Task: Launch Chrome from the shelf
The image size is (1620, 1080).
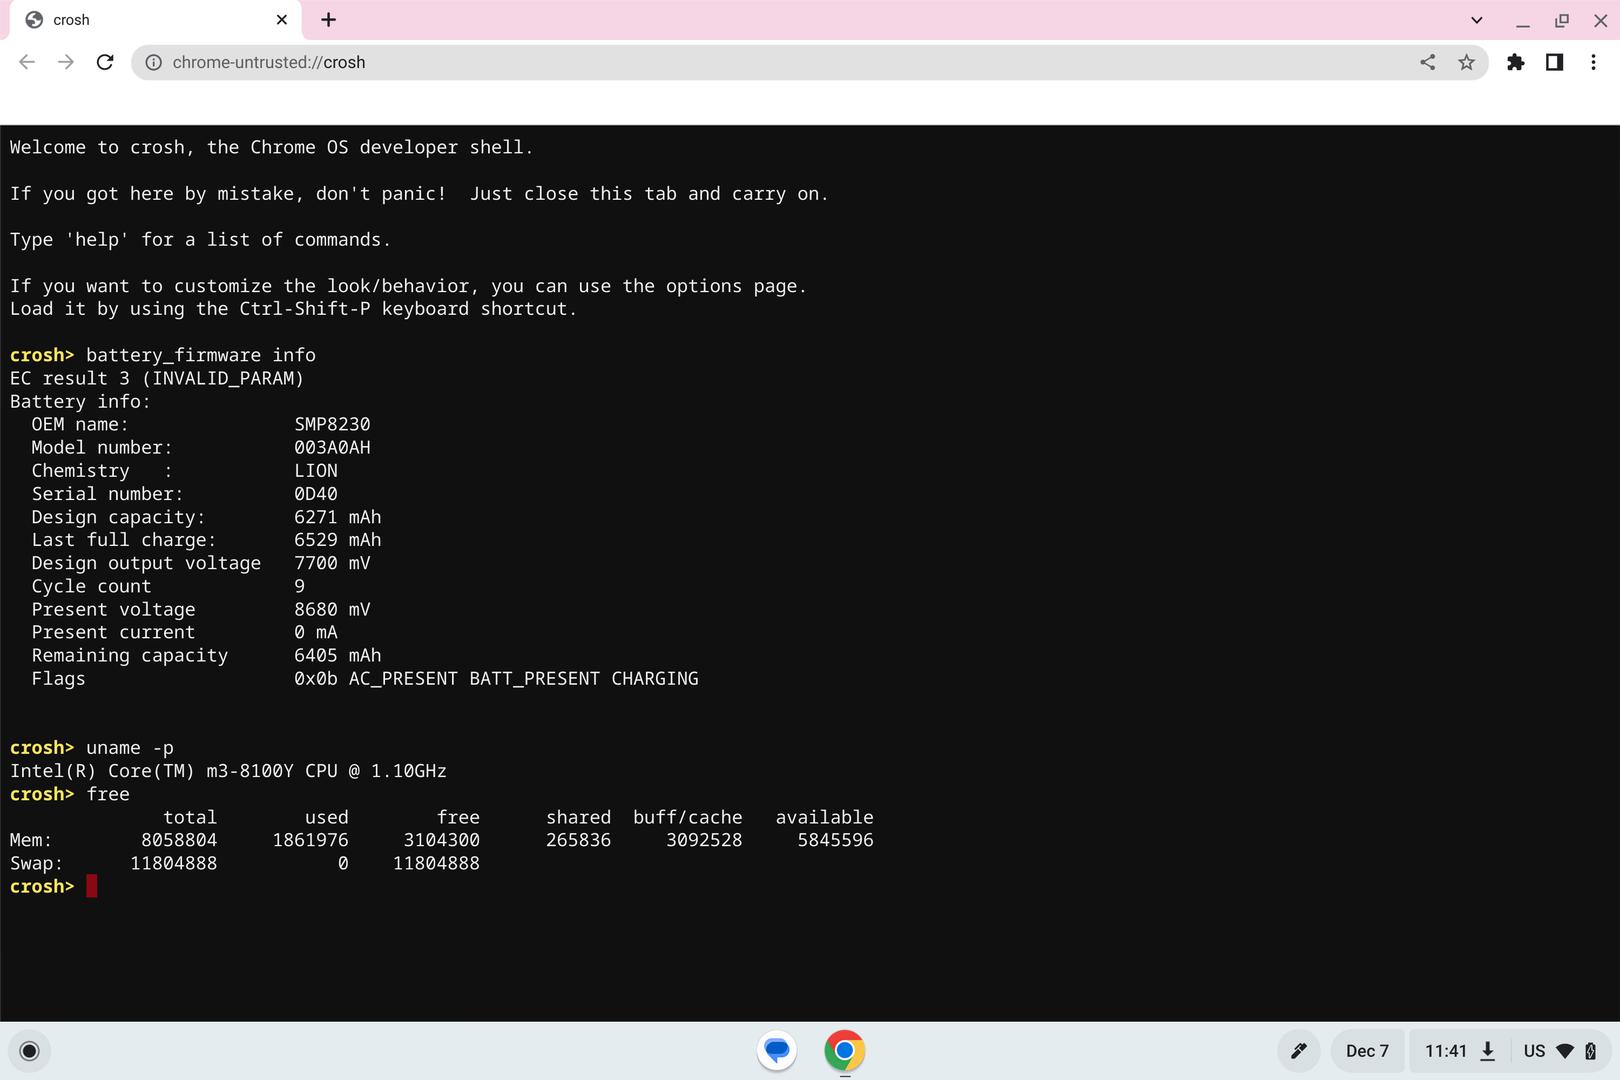Action: coord(845,1051)
